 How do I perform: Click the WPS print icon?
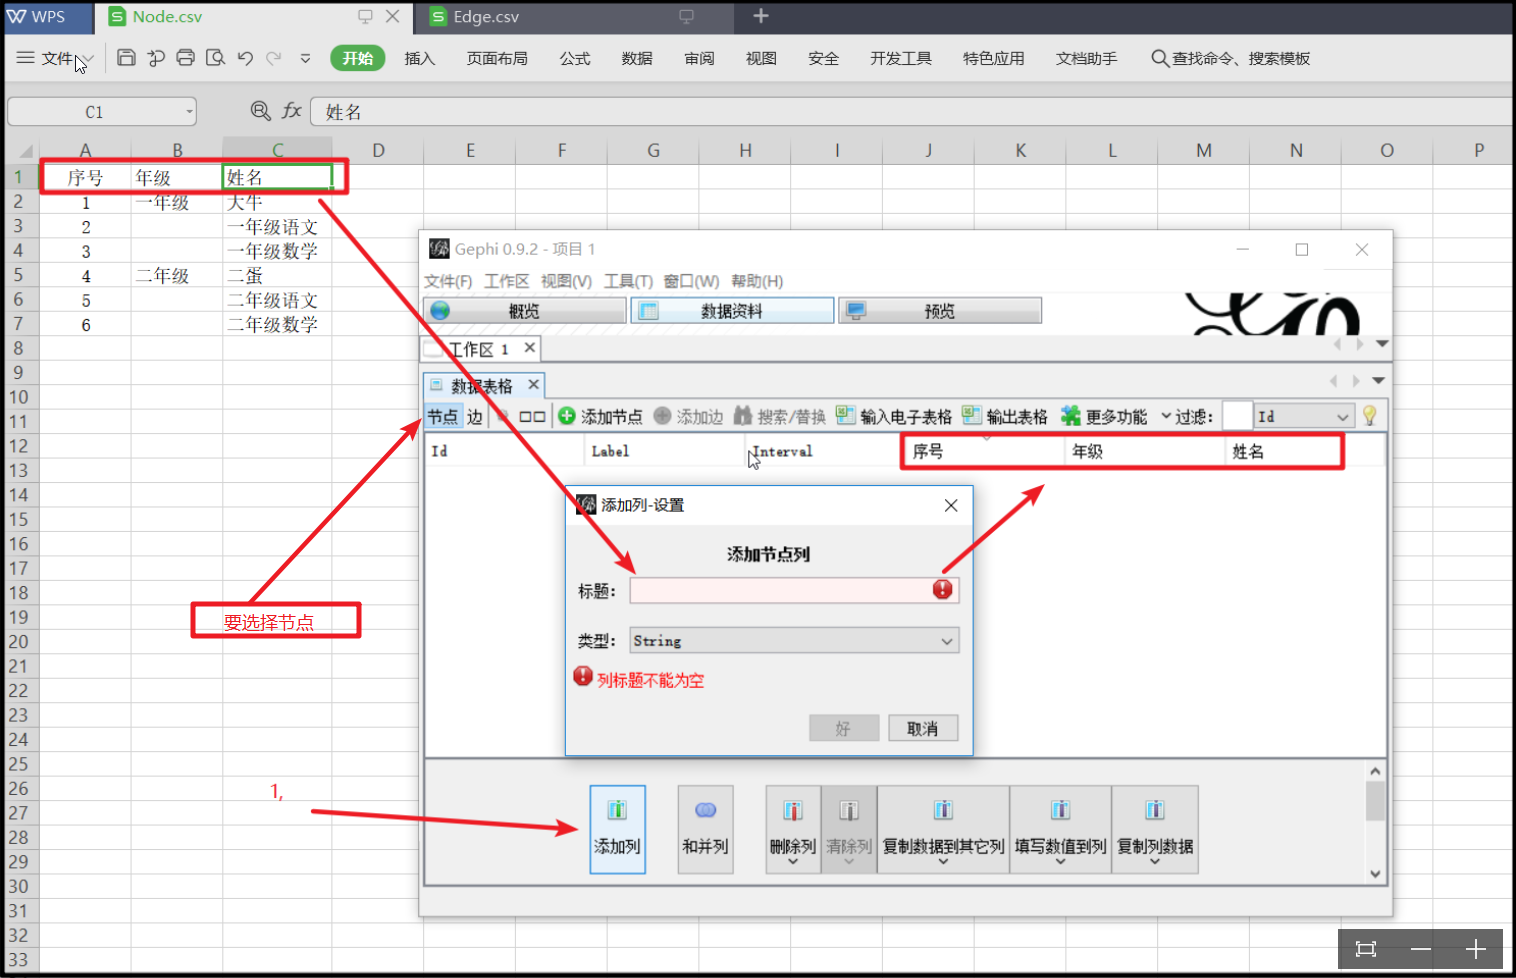[x=185, y=58]
